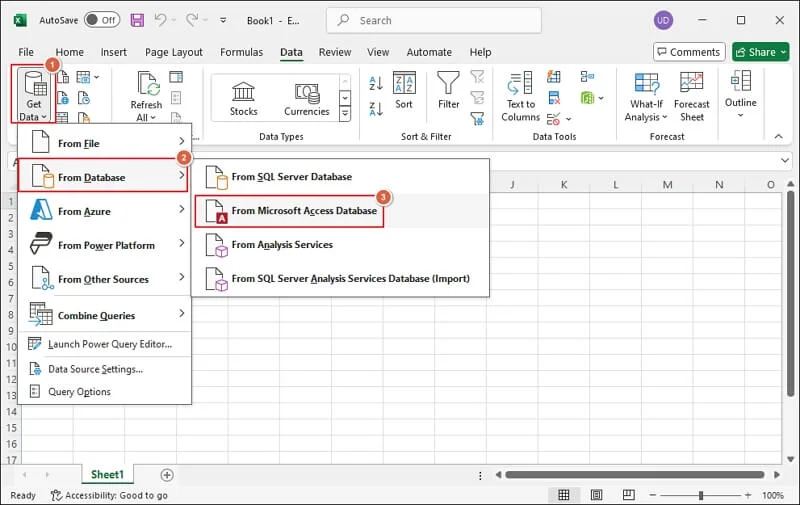The height and width of the screenshot is (505, 800).
Task: Expand From File submenu
Action: (x=105, y=143)
